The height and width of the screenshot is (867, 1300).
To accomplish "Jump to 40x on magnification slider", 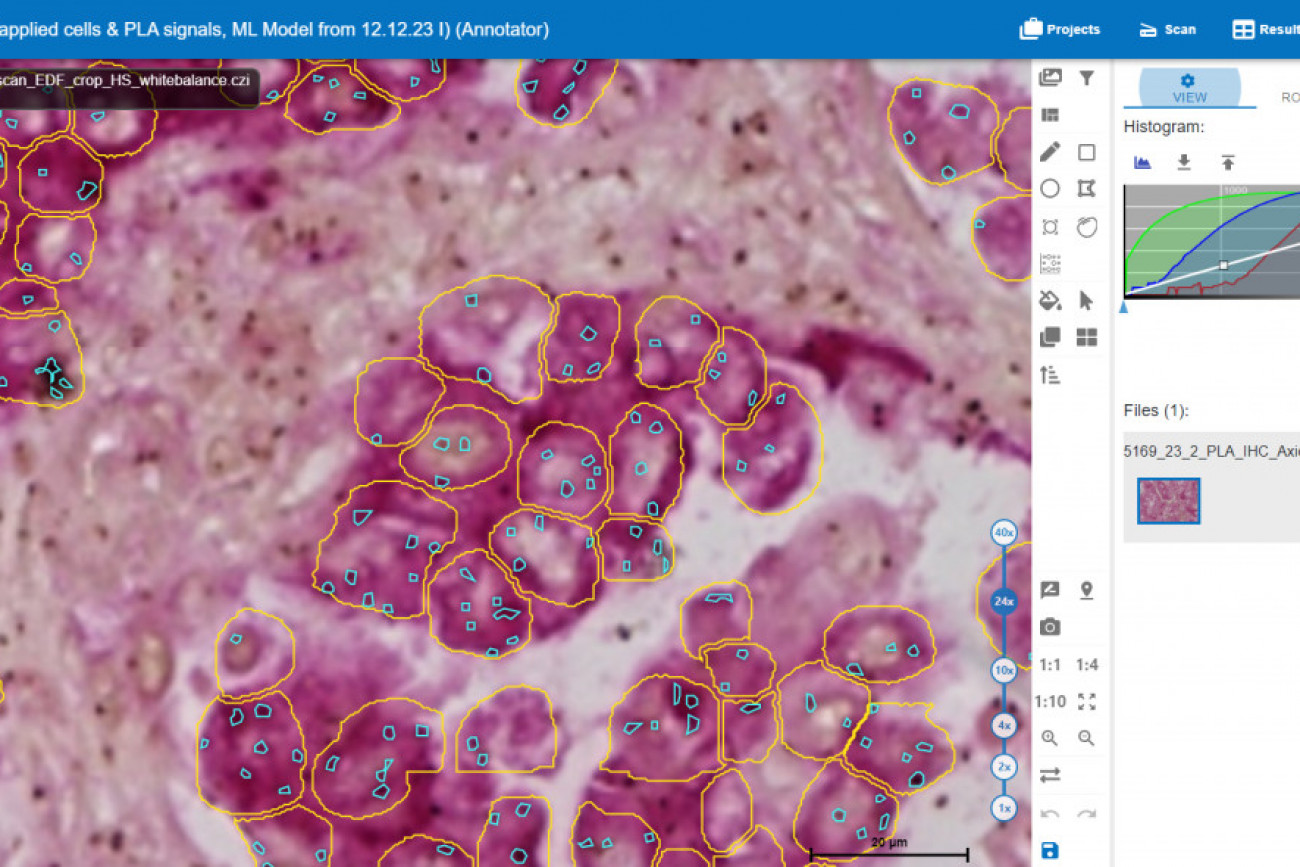I will point(1004,533).
